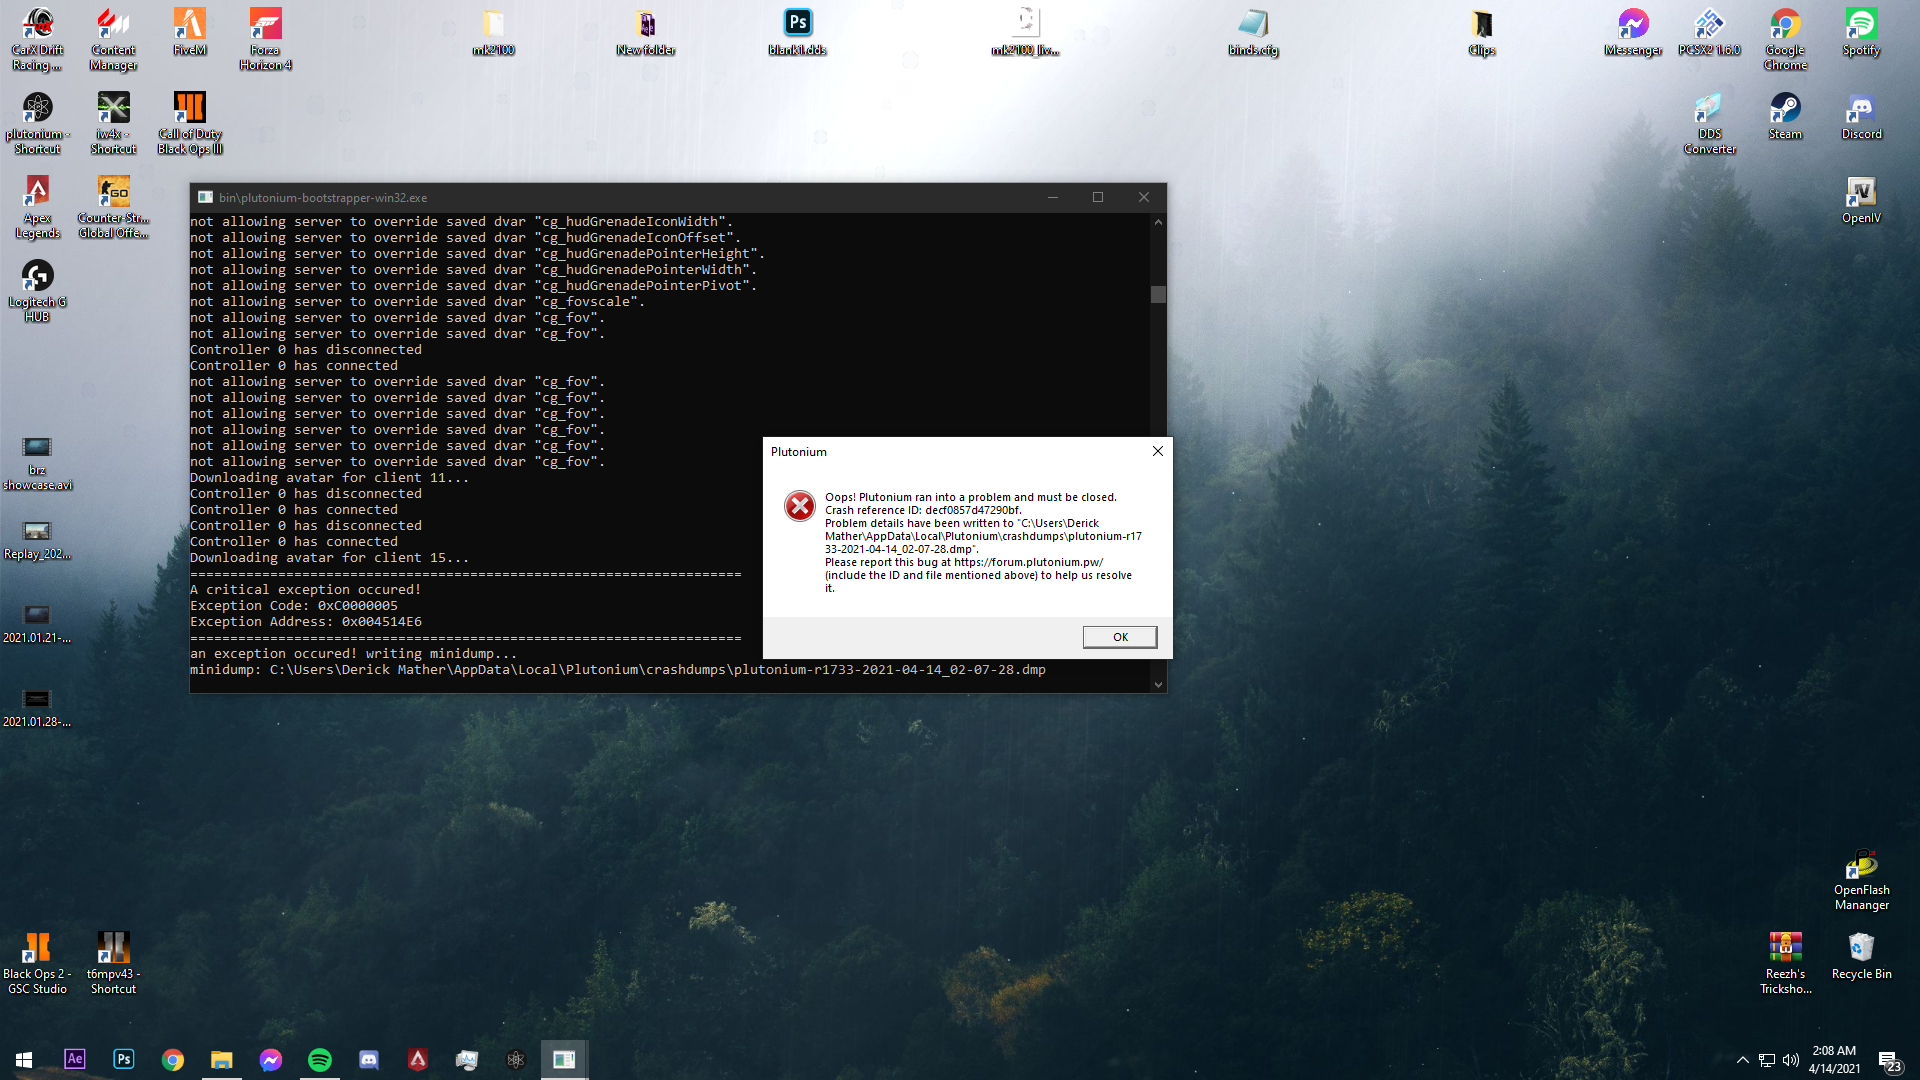The image size is (1920, 1080).
Task: Select the t6mpv43 Shortcut desktop icon
Action: point(113,964)
